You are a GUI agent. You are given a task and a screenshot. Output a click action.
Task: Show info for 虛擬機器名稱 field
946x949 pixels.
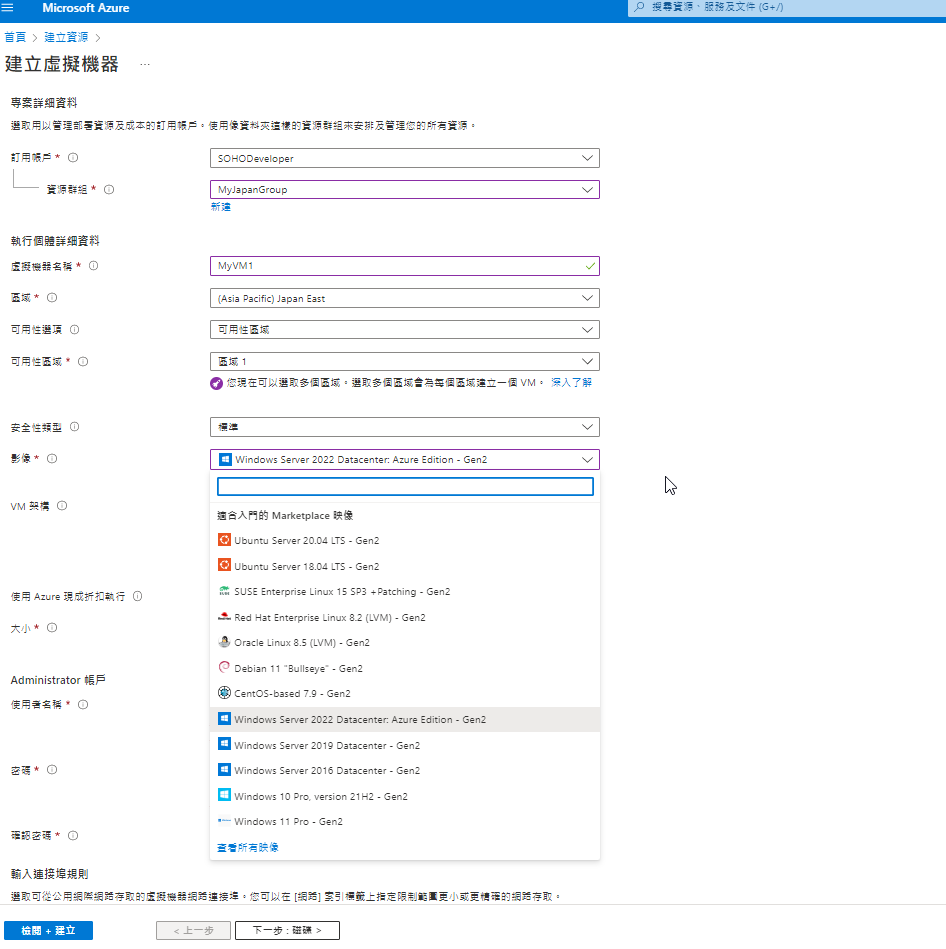(x=94, y=266)
